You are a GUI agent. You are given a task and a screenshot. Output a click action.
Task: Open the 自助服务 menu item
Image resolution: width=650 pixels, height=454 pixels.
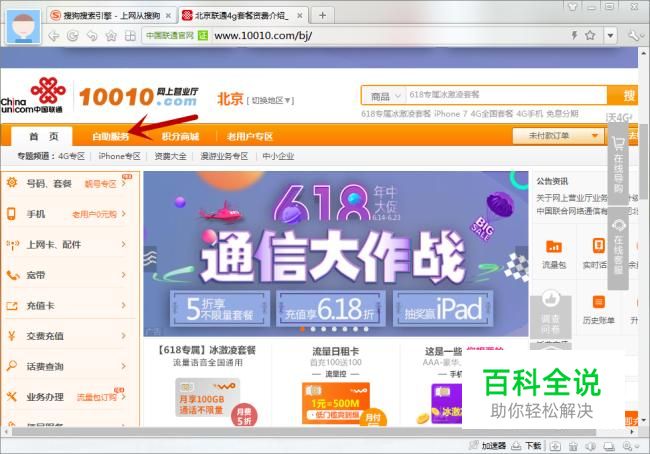(110, 136)
